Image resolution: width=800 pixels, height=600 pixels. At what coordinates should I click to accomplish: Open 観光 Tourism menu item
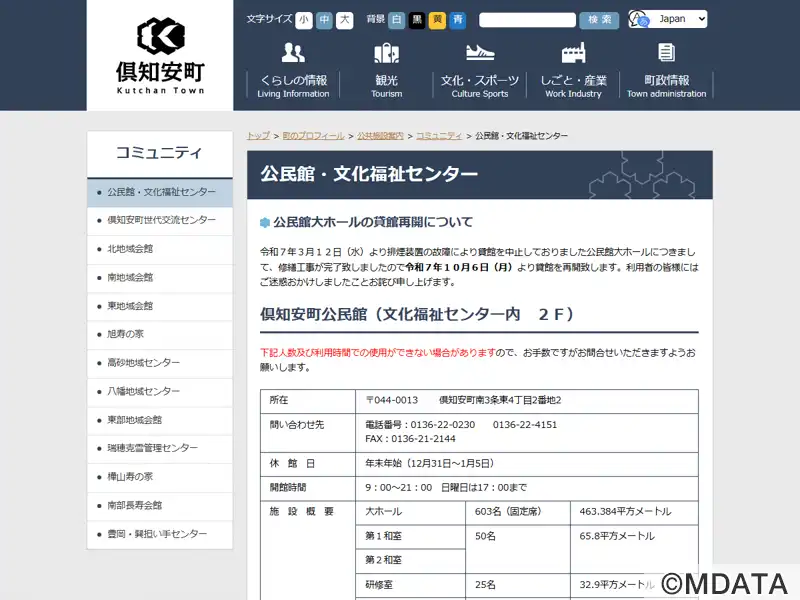coord(387,85)
